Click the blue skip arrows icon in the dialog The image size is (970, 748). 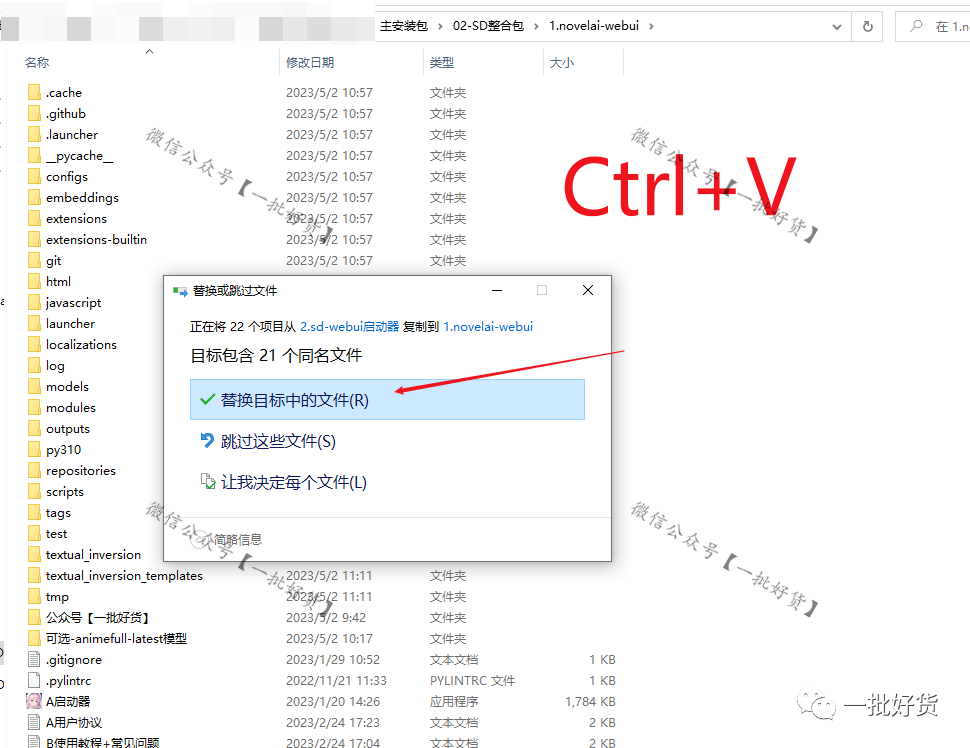point(206,439)
